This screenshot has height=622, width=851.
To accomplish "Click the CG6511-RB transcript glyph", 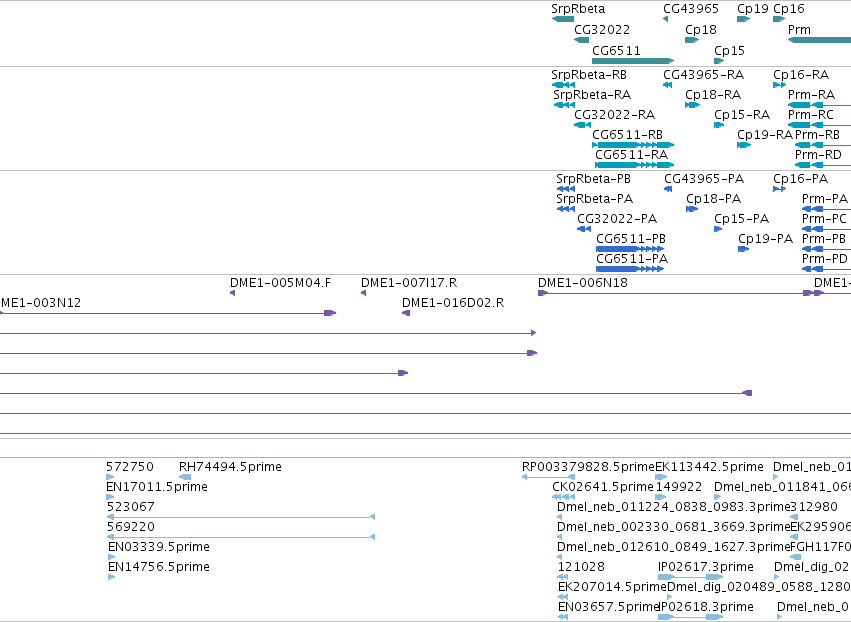I will [x=633, y=145].
